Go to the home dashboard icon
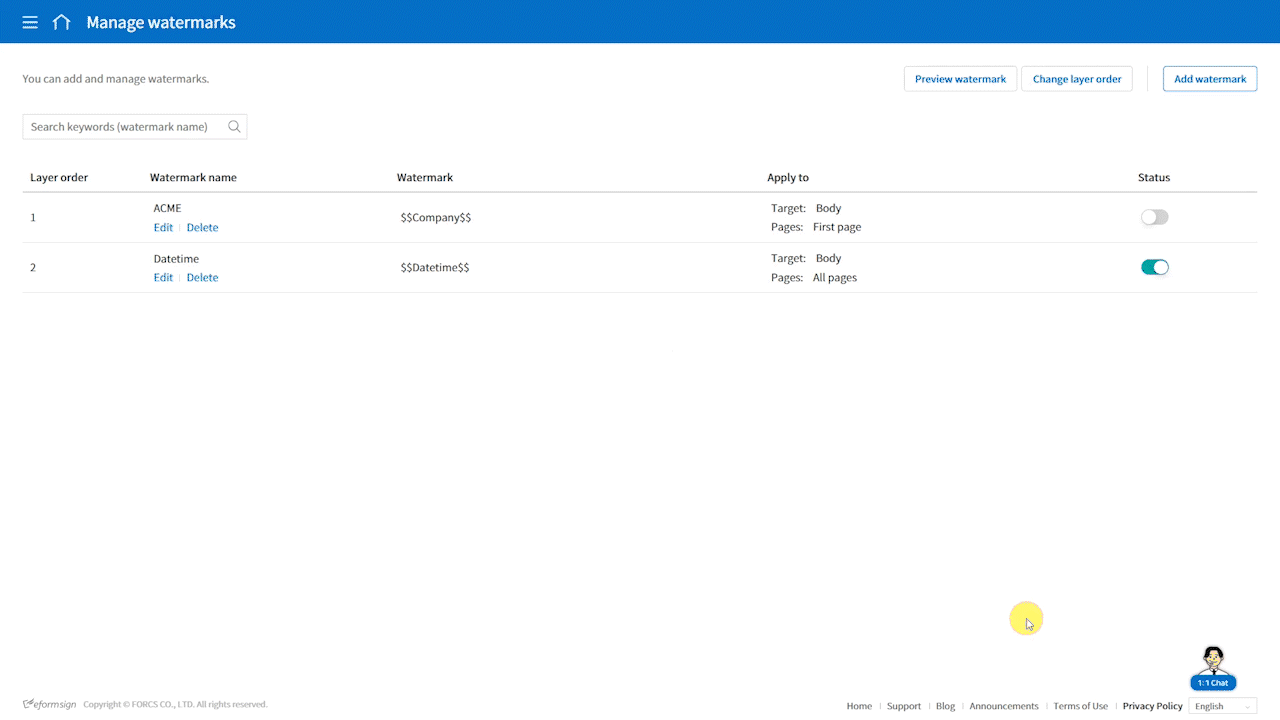The height and width of the screenshot is (720, 1280). (62, 22)
